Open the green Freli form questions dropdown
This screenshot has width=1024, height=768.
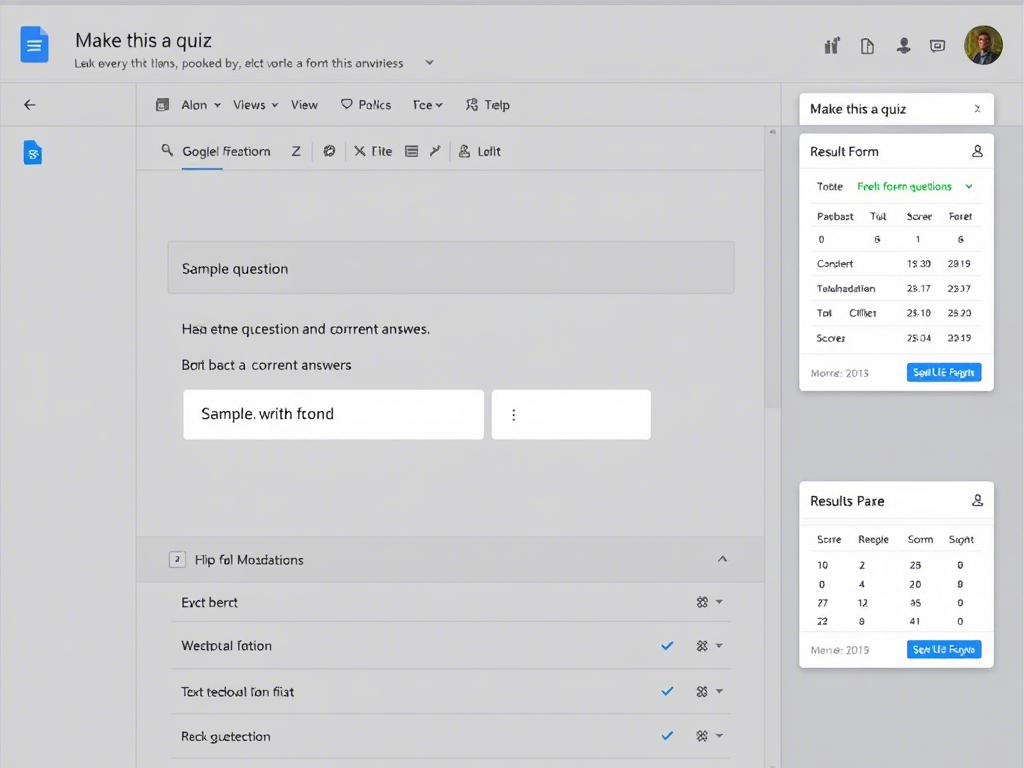click(x=906, y=186)
